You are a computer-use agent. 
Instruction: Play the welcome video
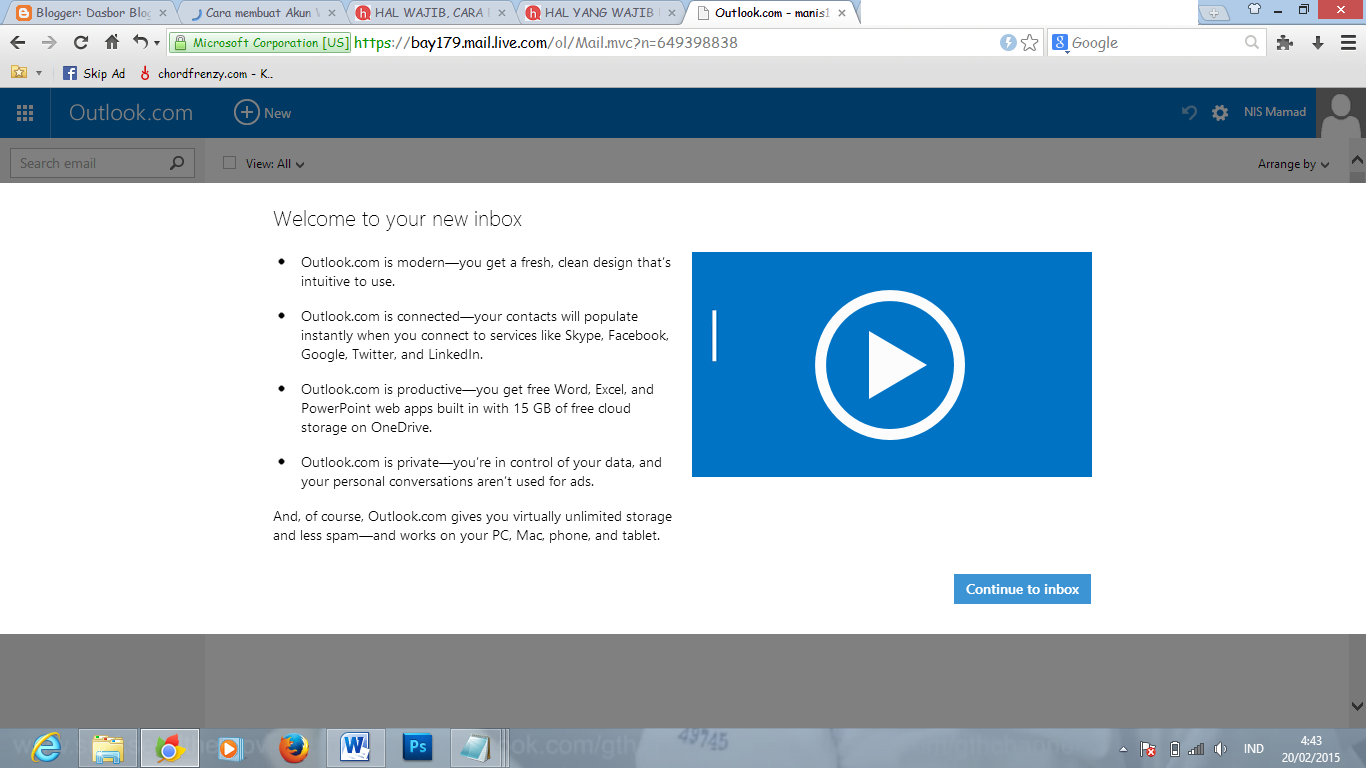[891, 364]
